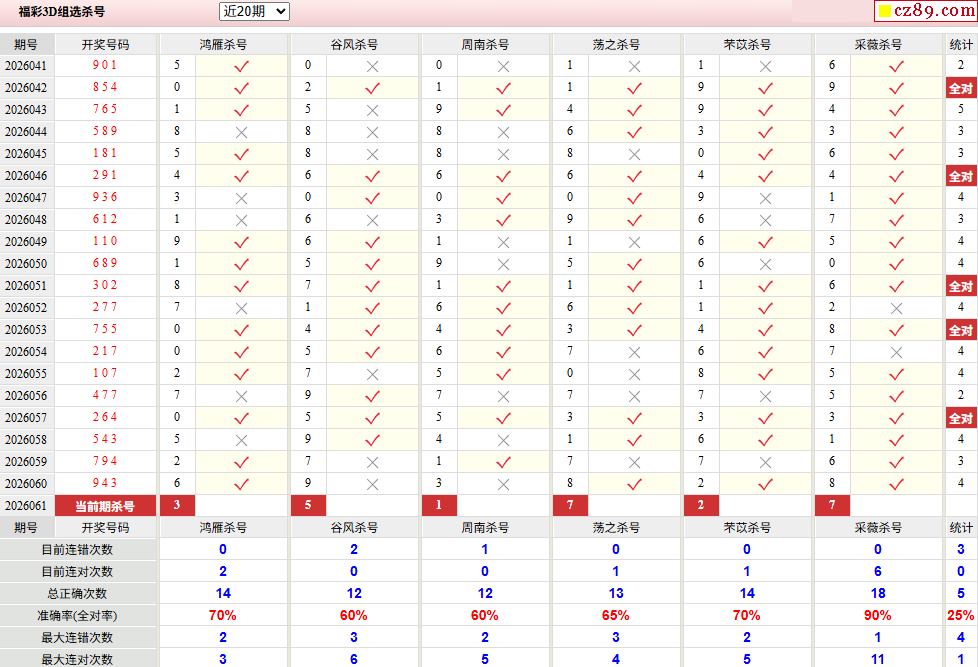This screenshot has width=978, height=667.
Task: Click the check mark for 周南杀号 in row 2026048
Action: coord(503,220)
